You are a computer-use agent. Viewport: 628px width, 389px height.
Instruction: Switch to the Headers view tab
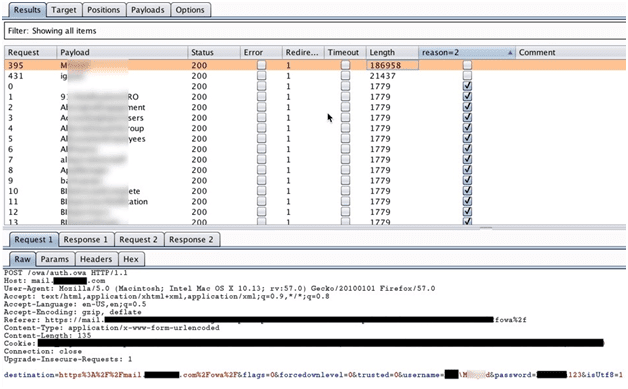pos(96,259)
